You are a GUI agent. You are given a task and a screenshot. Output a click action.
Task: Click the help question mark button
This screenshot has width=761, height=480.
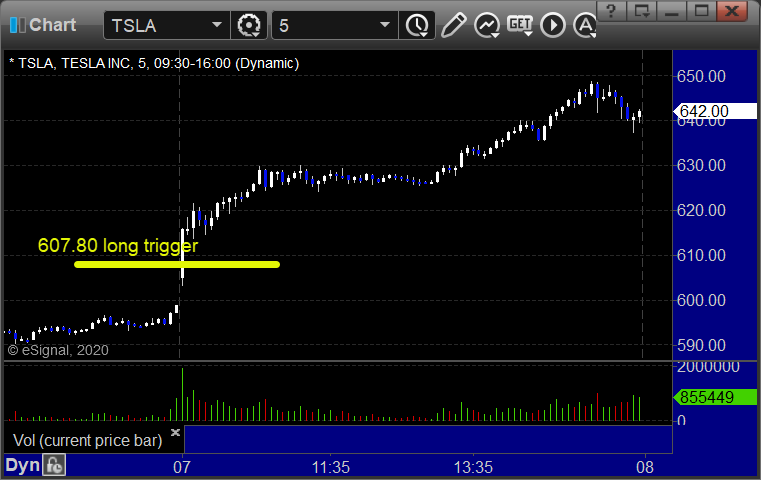click(612, 11)
